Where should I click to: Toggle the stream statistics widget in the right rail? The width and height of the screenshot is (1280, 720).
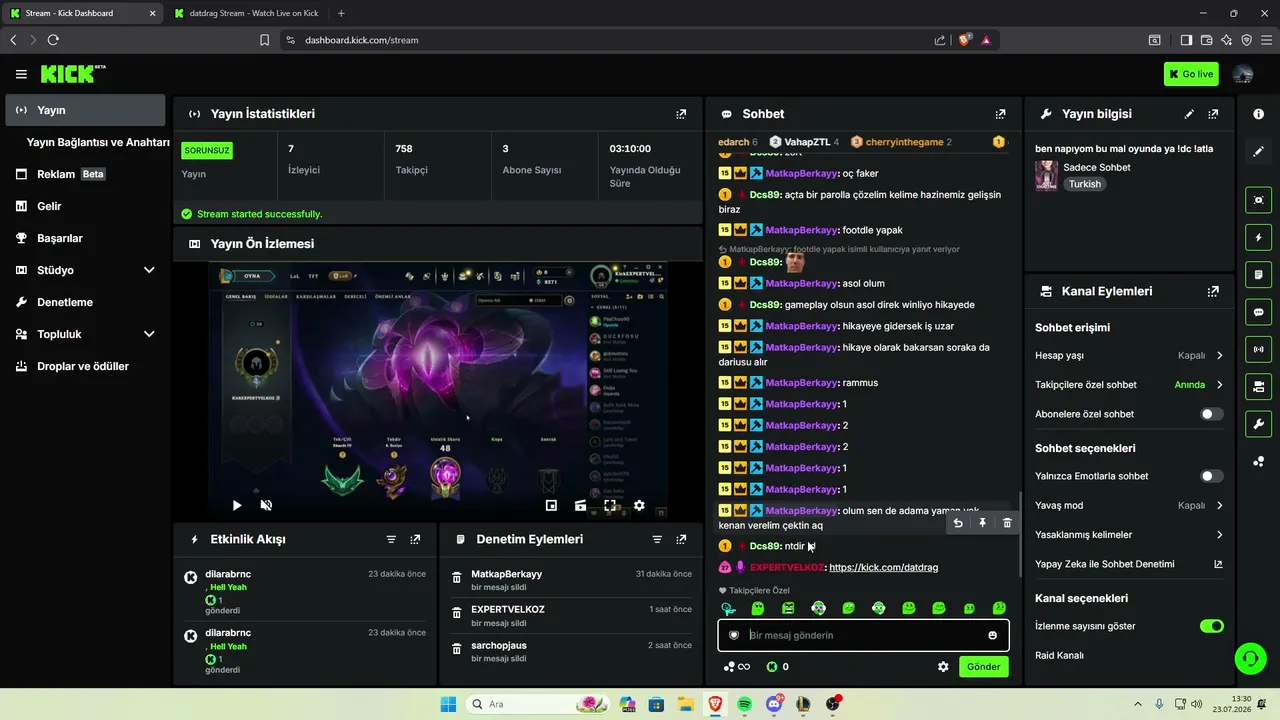coord(1258,349)
